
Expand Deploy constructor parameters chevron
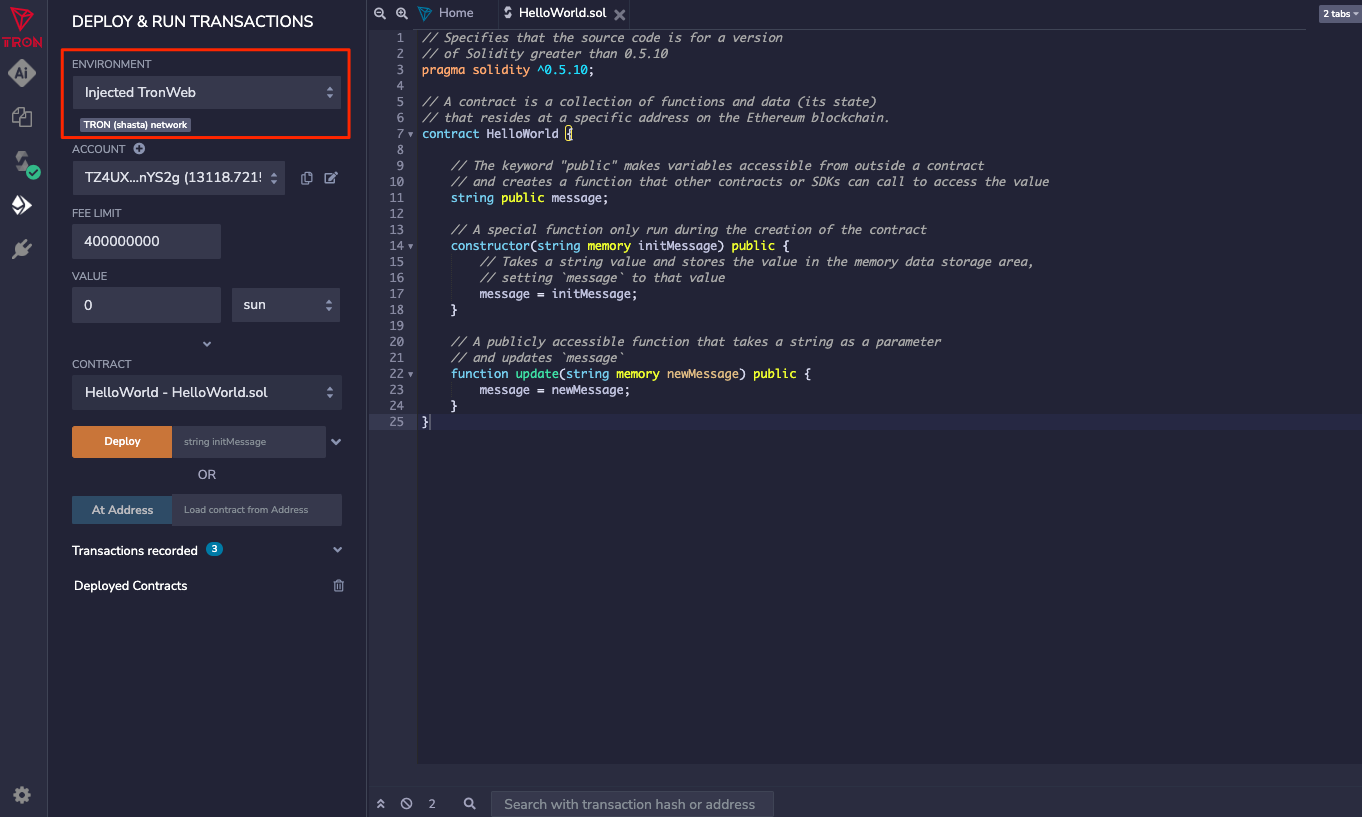coord(337,442)
